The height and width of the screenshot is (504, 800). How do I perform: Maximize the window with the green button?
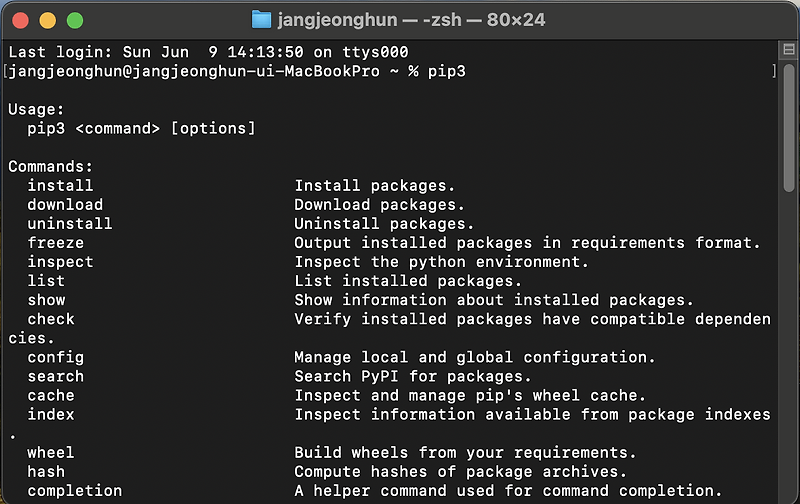(74, 20)
